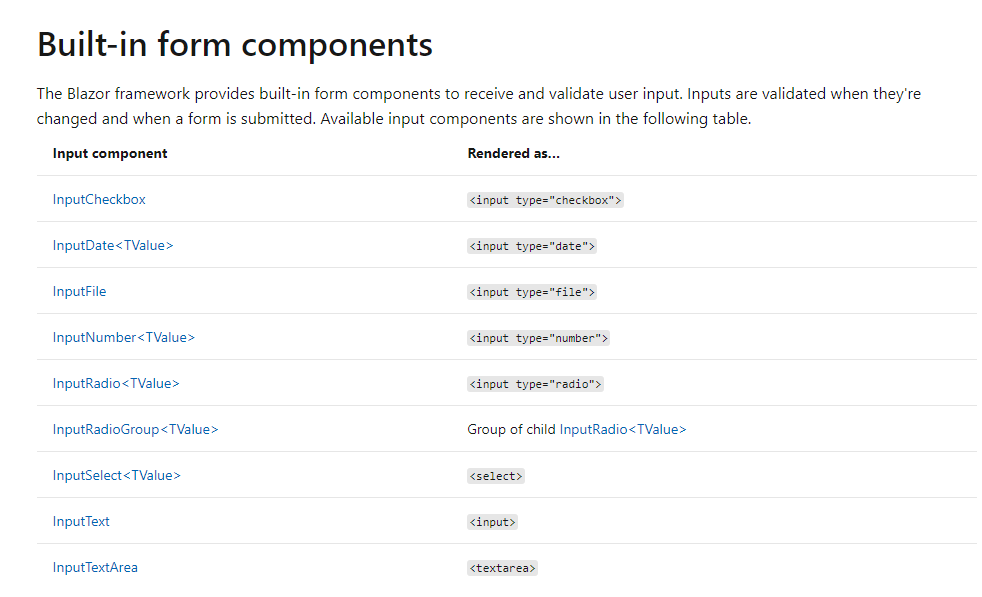982x597 pixels.
Task: Visit the InputTextArea link
Action: tap(95, 568)
